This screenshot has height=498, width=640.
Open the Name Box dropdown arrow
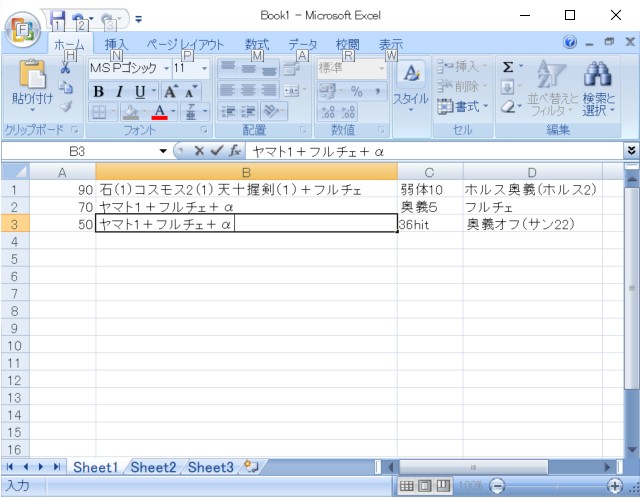164,151
